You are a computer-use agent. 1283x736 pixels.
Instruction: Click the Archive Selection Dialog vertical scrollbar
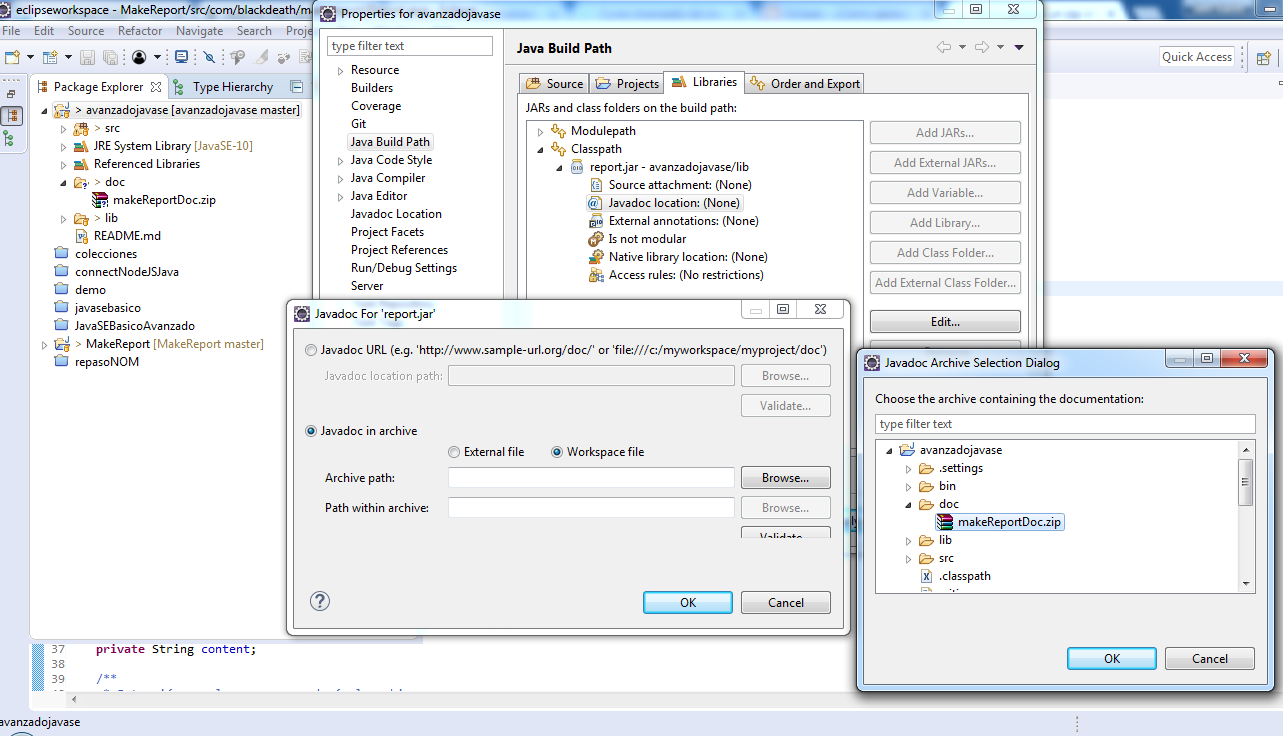tap(1246, 515)
